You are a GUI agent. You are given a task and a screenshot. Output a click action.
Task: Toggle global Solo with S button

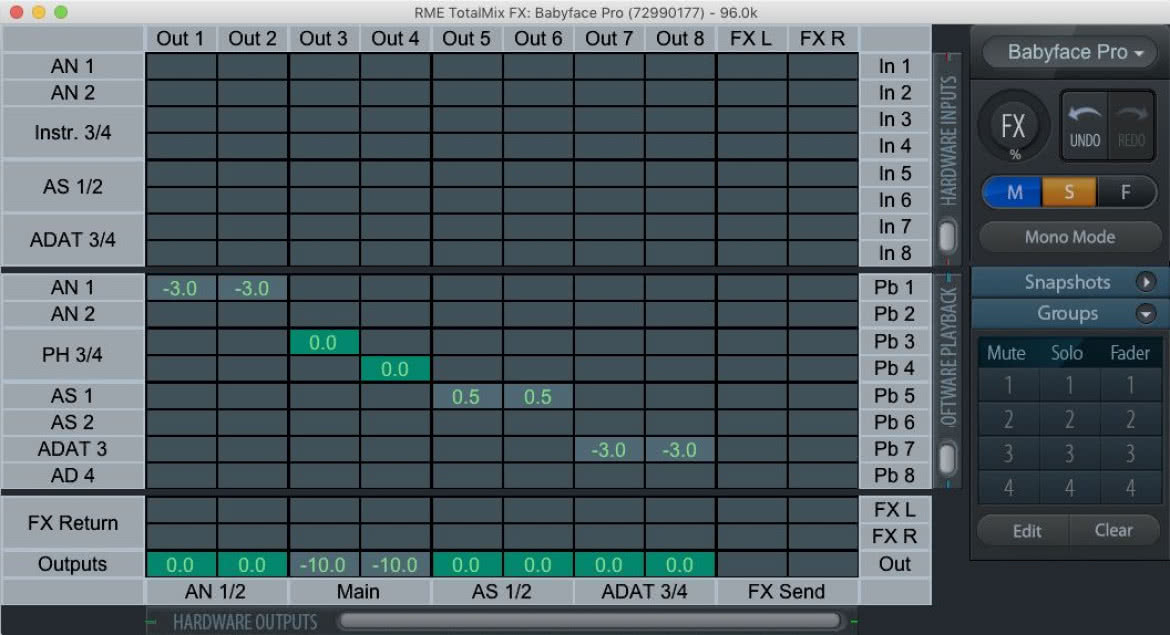tap(1069, 193)
